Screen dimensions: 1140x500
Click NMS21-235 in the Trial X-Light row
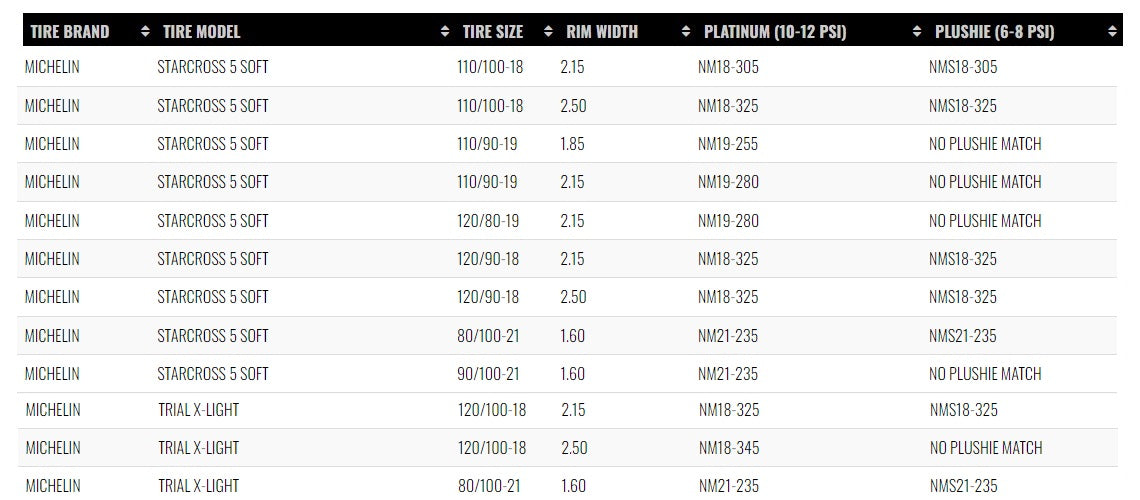(x=964, y=486)
